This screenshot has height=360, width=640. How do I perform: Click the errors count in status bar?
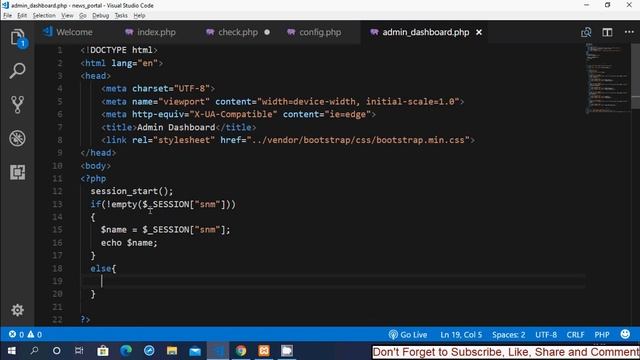coord(17,335)
